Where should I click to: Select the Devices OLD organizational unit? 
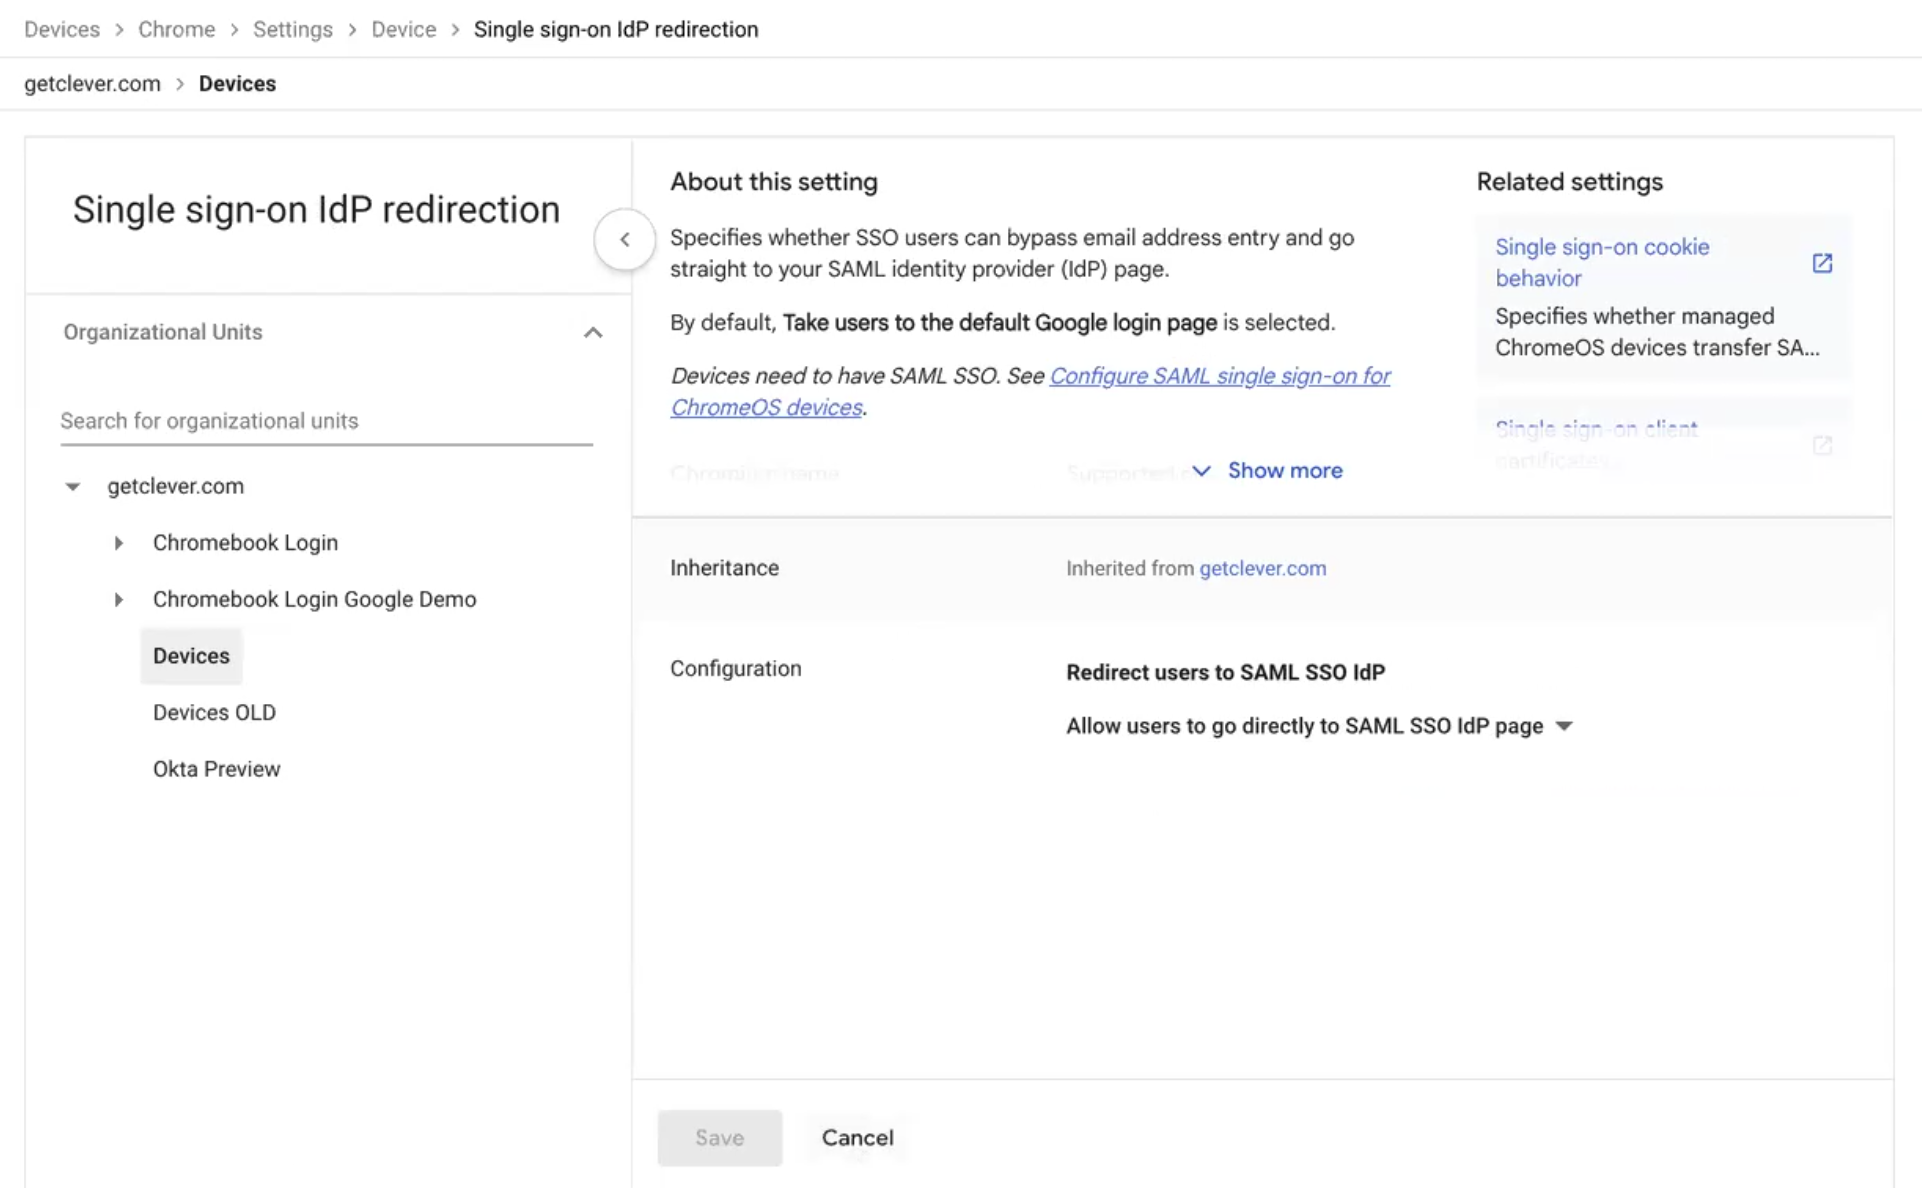214,712
